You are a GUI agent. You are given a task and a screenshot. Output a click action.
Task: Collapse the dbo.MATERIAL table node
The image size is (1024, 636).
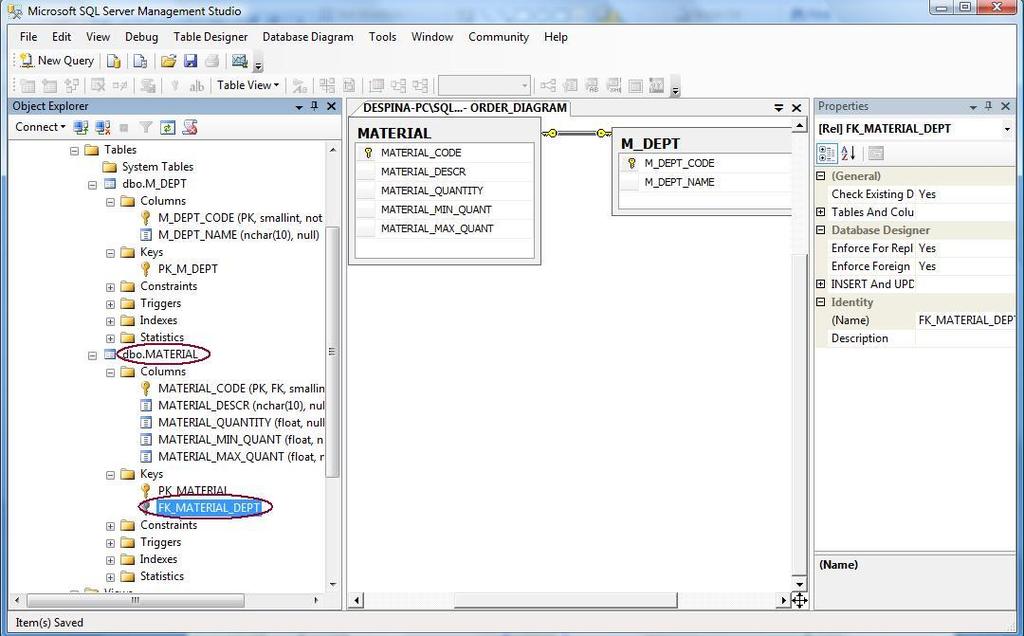pyautogui.click(x=92, y=355)
